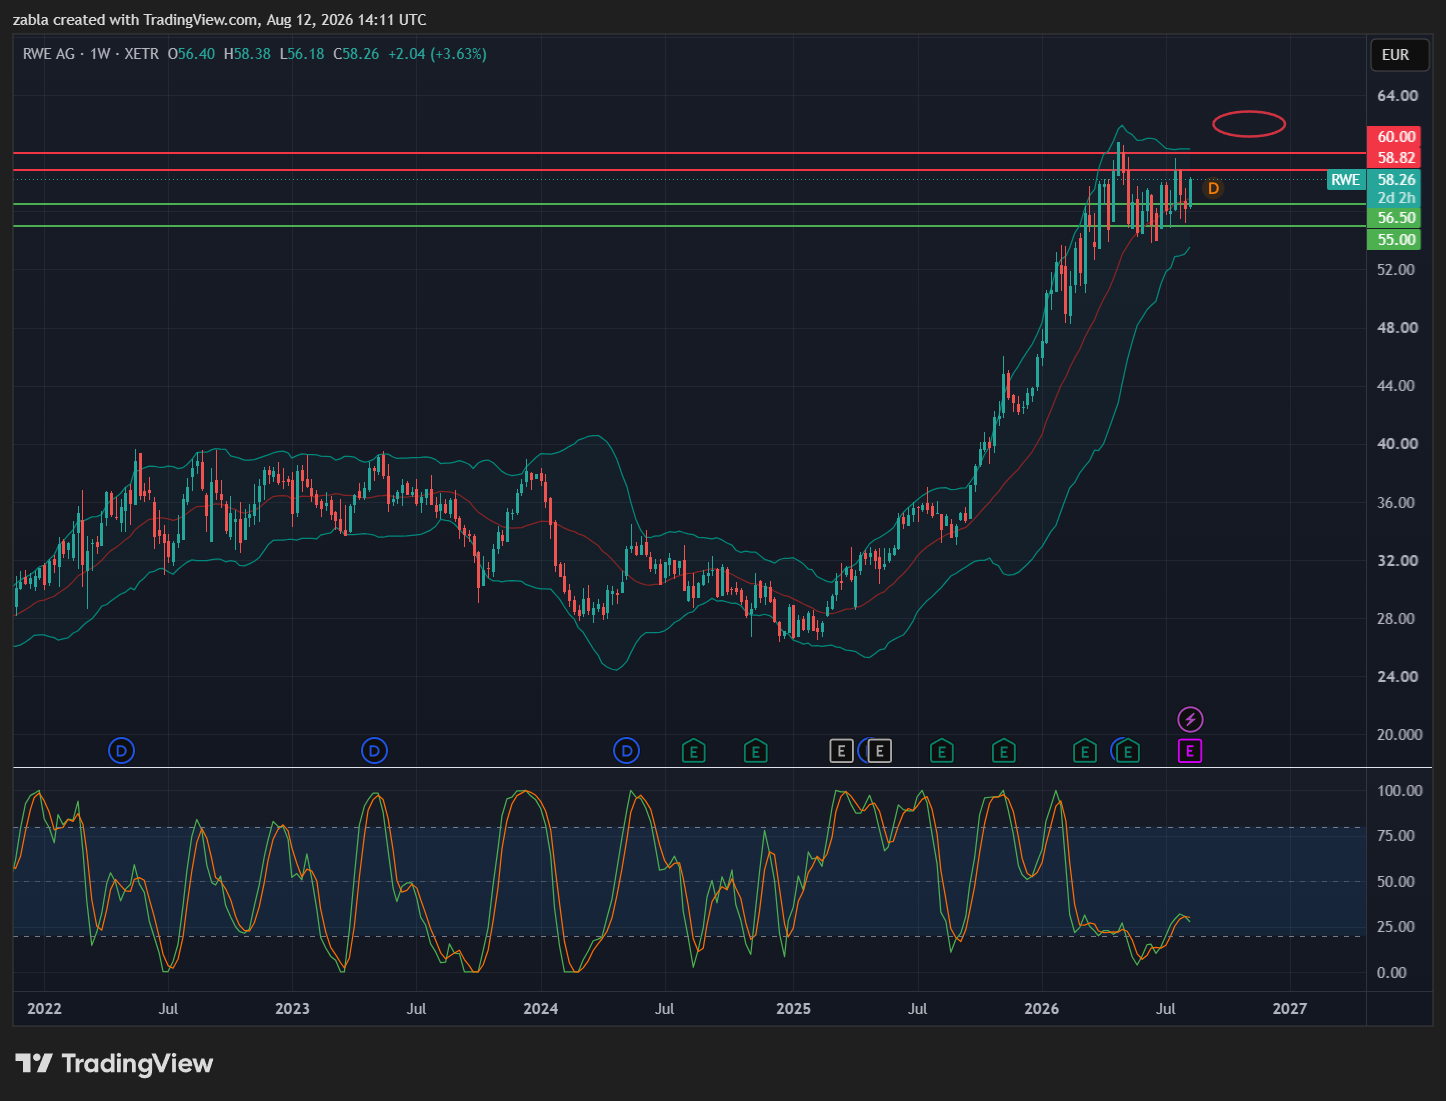Click the red 60.00 price label
The width and height of the screenshot is (1446, 1101).
click(1394, 137)
